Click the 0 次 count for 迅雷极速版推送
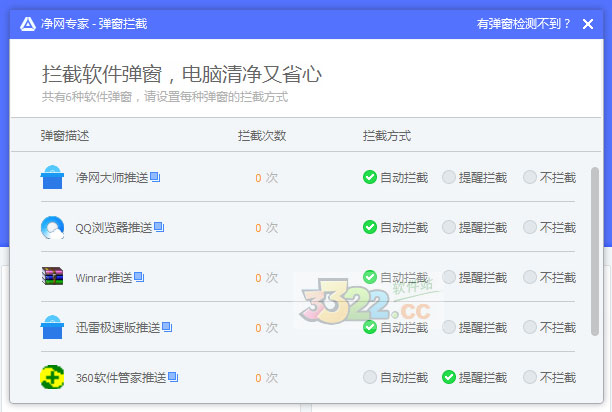The width and height of the screenshot is (612, 412). click(x=267, y=328)
